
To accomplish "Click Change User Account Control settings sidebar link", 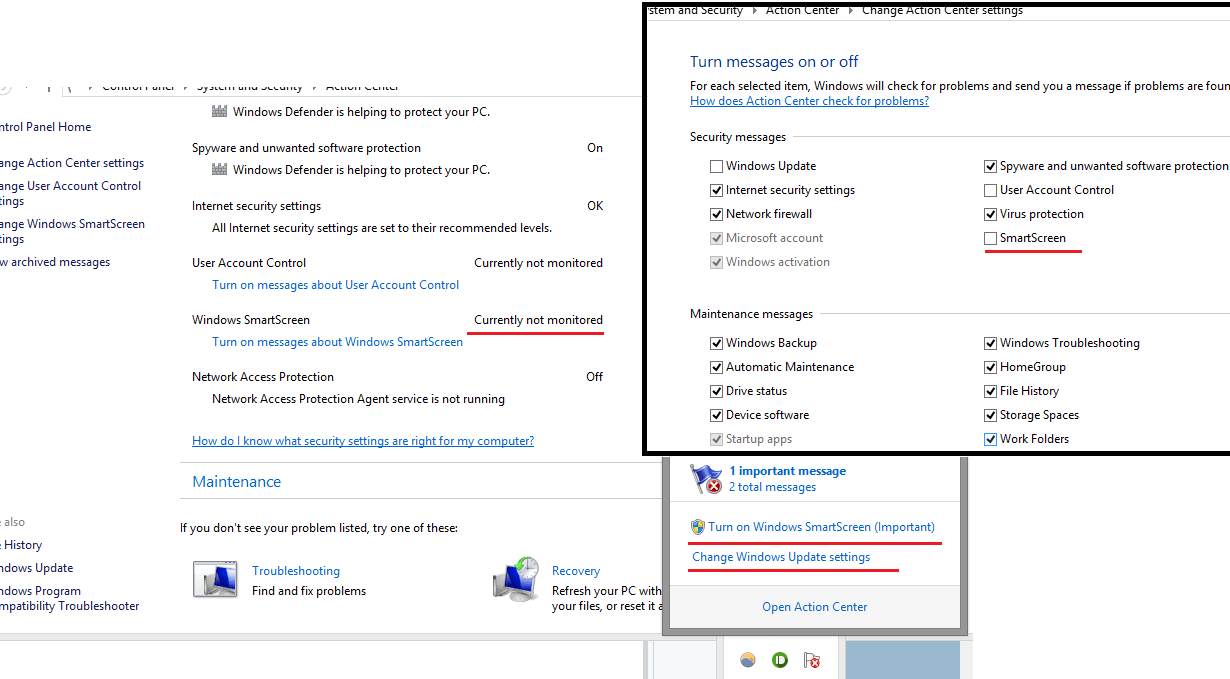I will point(70,193).
